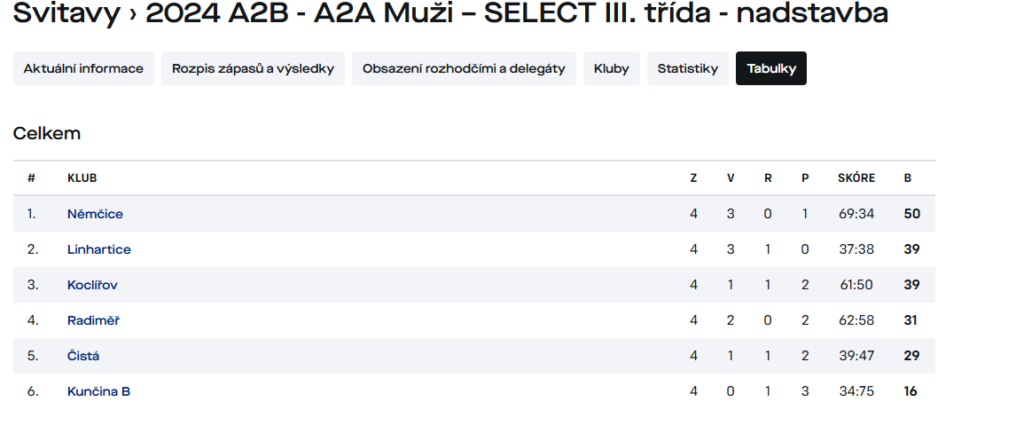Open the Linhartice club page
1024x433 pixels.
point(99,249)
